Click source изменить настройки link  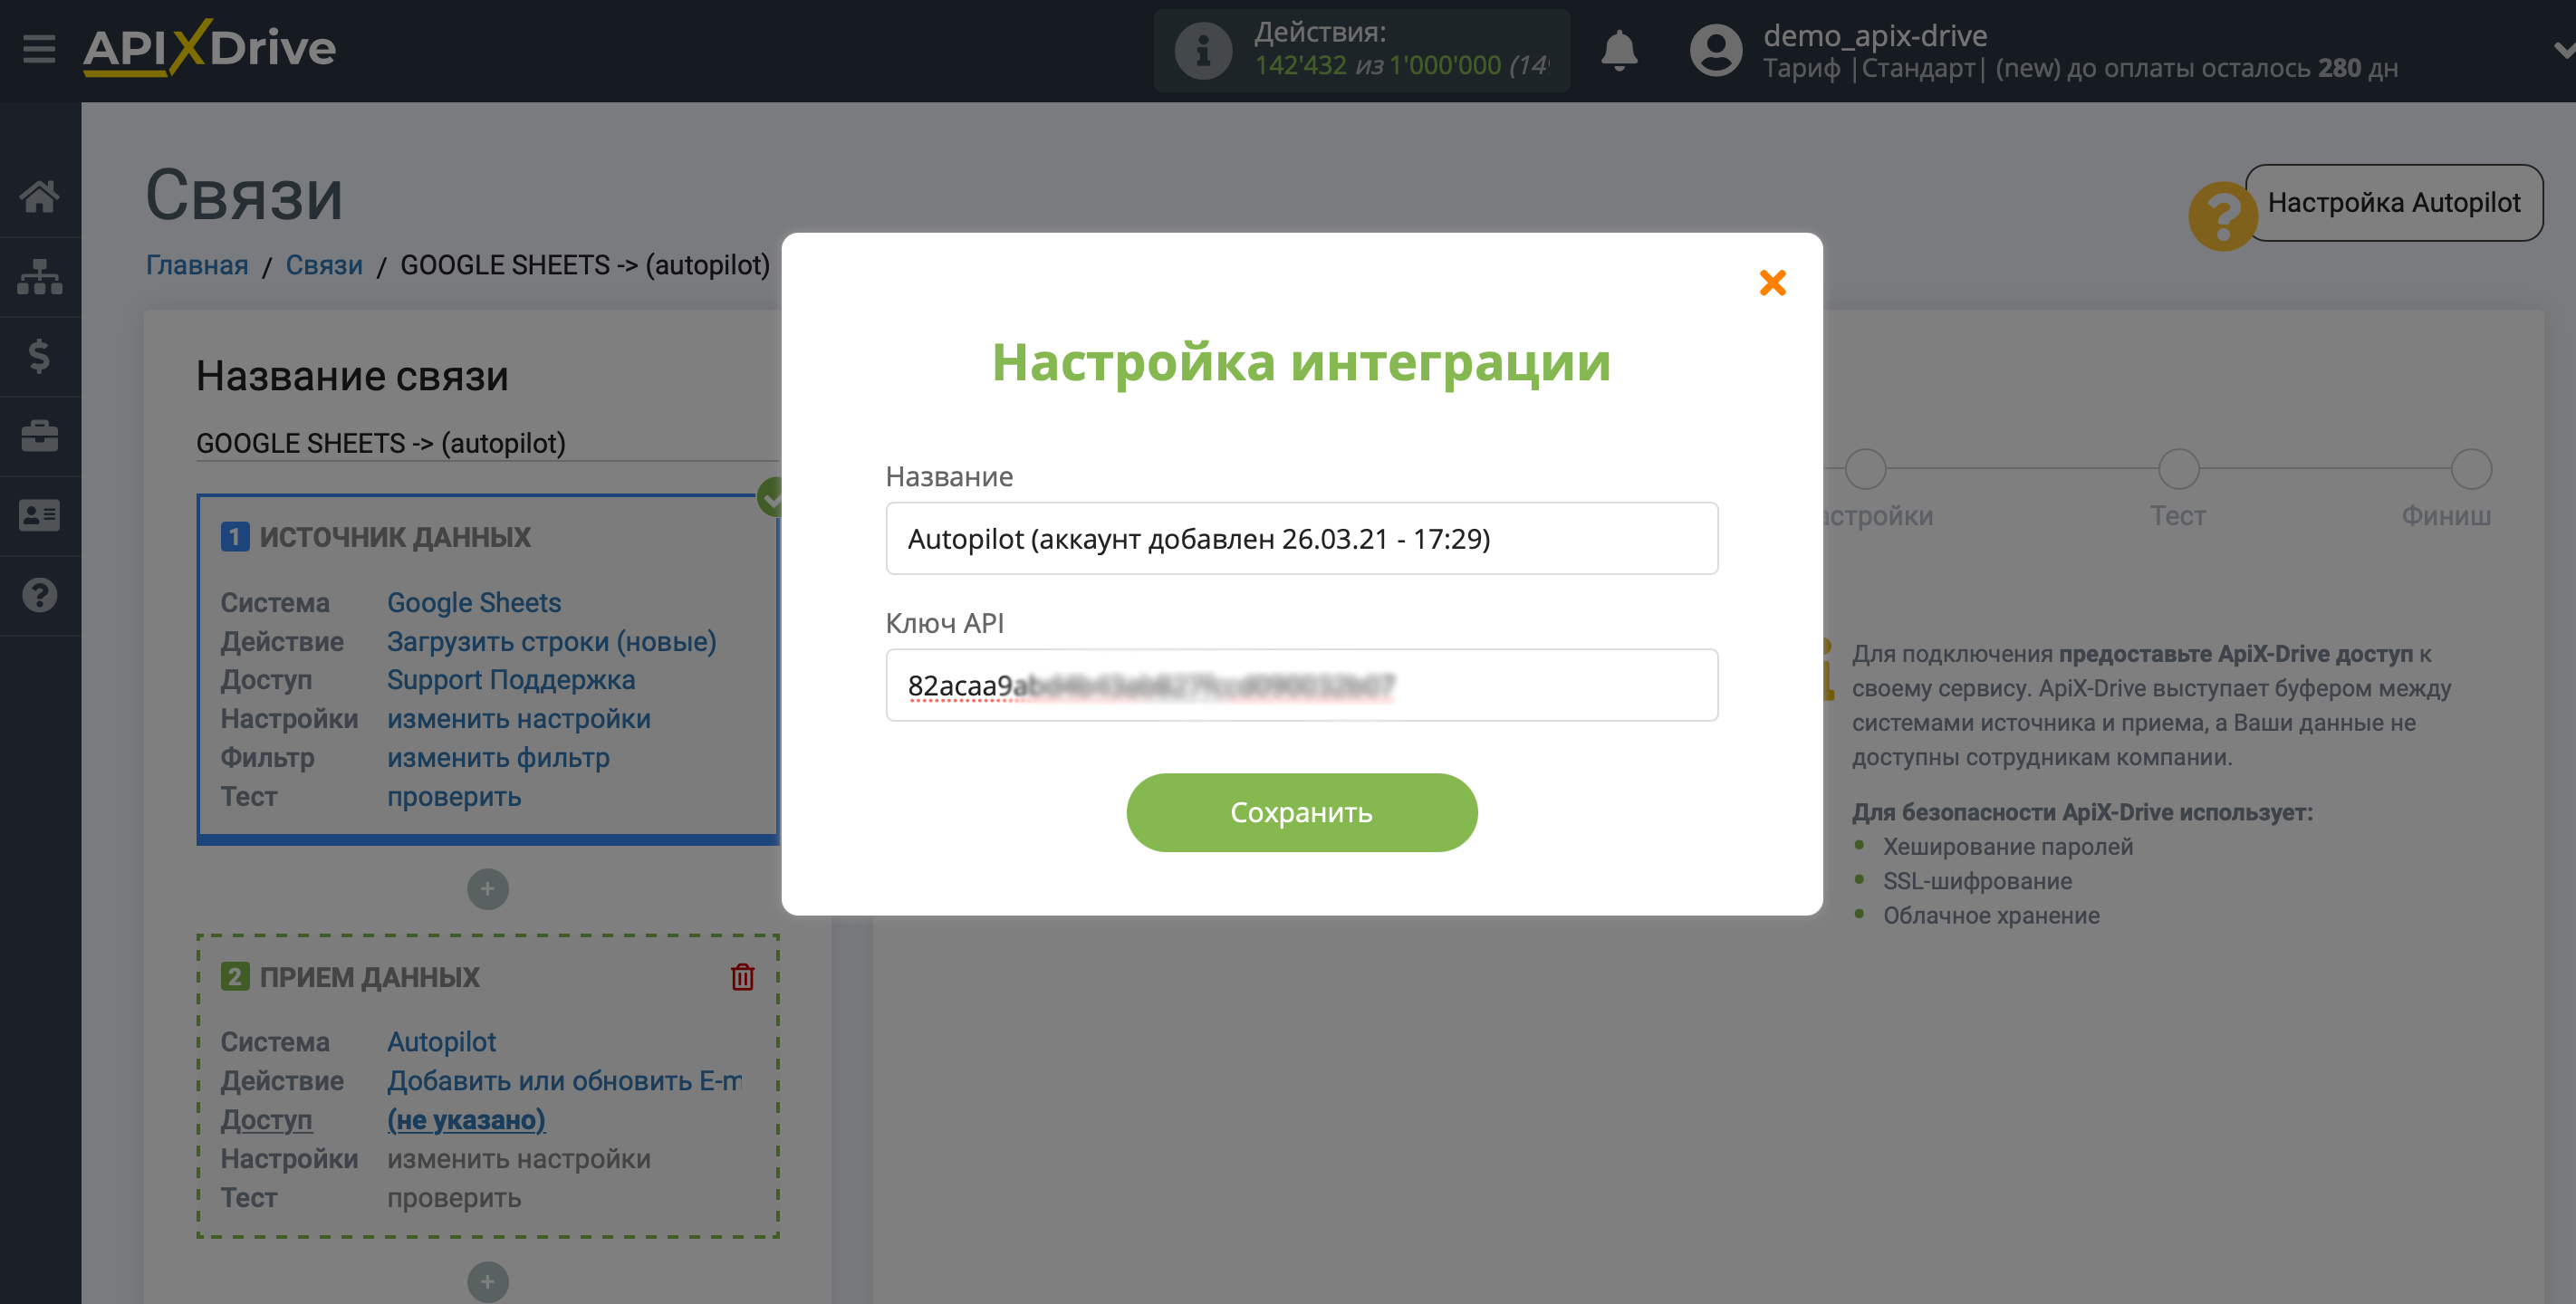pyautogui.click(x=519, y=718)
